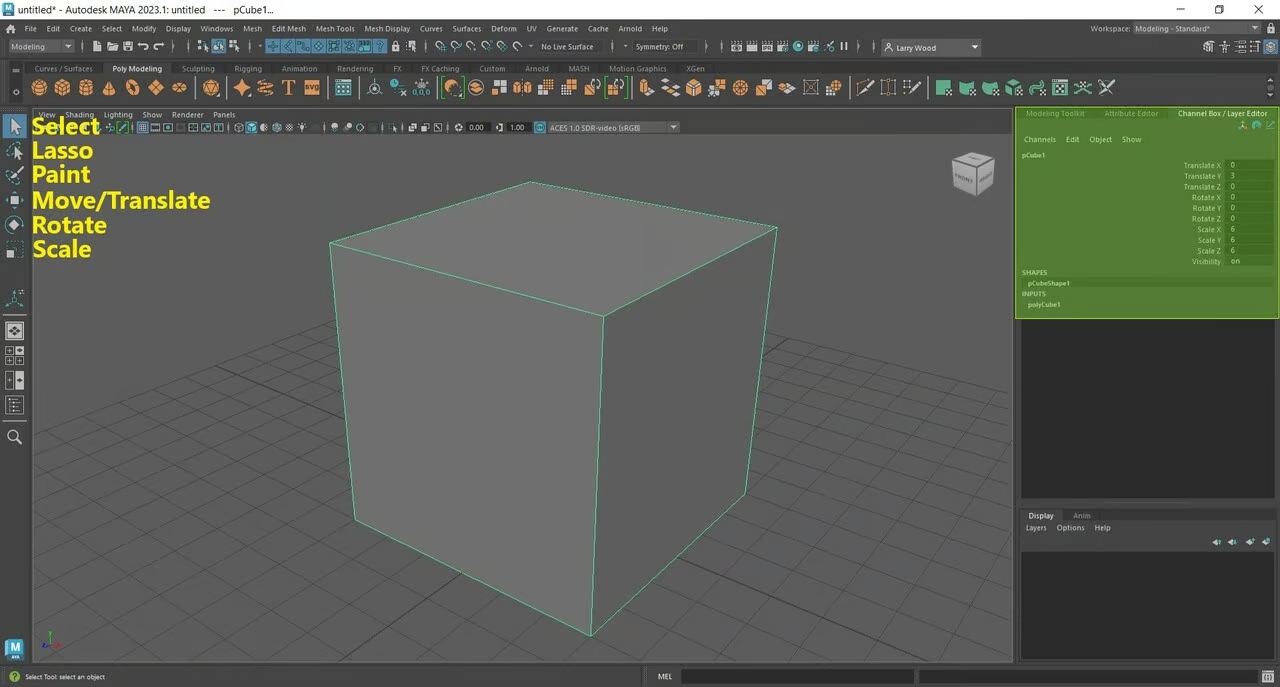
Task: Click the SVG creation shelf icon
Action: pyautogui.click(x=311, y=88)
